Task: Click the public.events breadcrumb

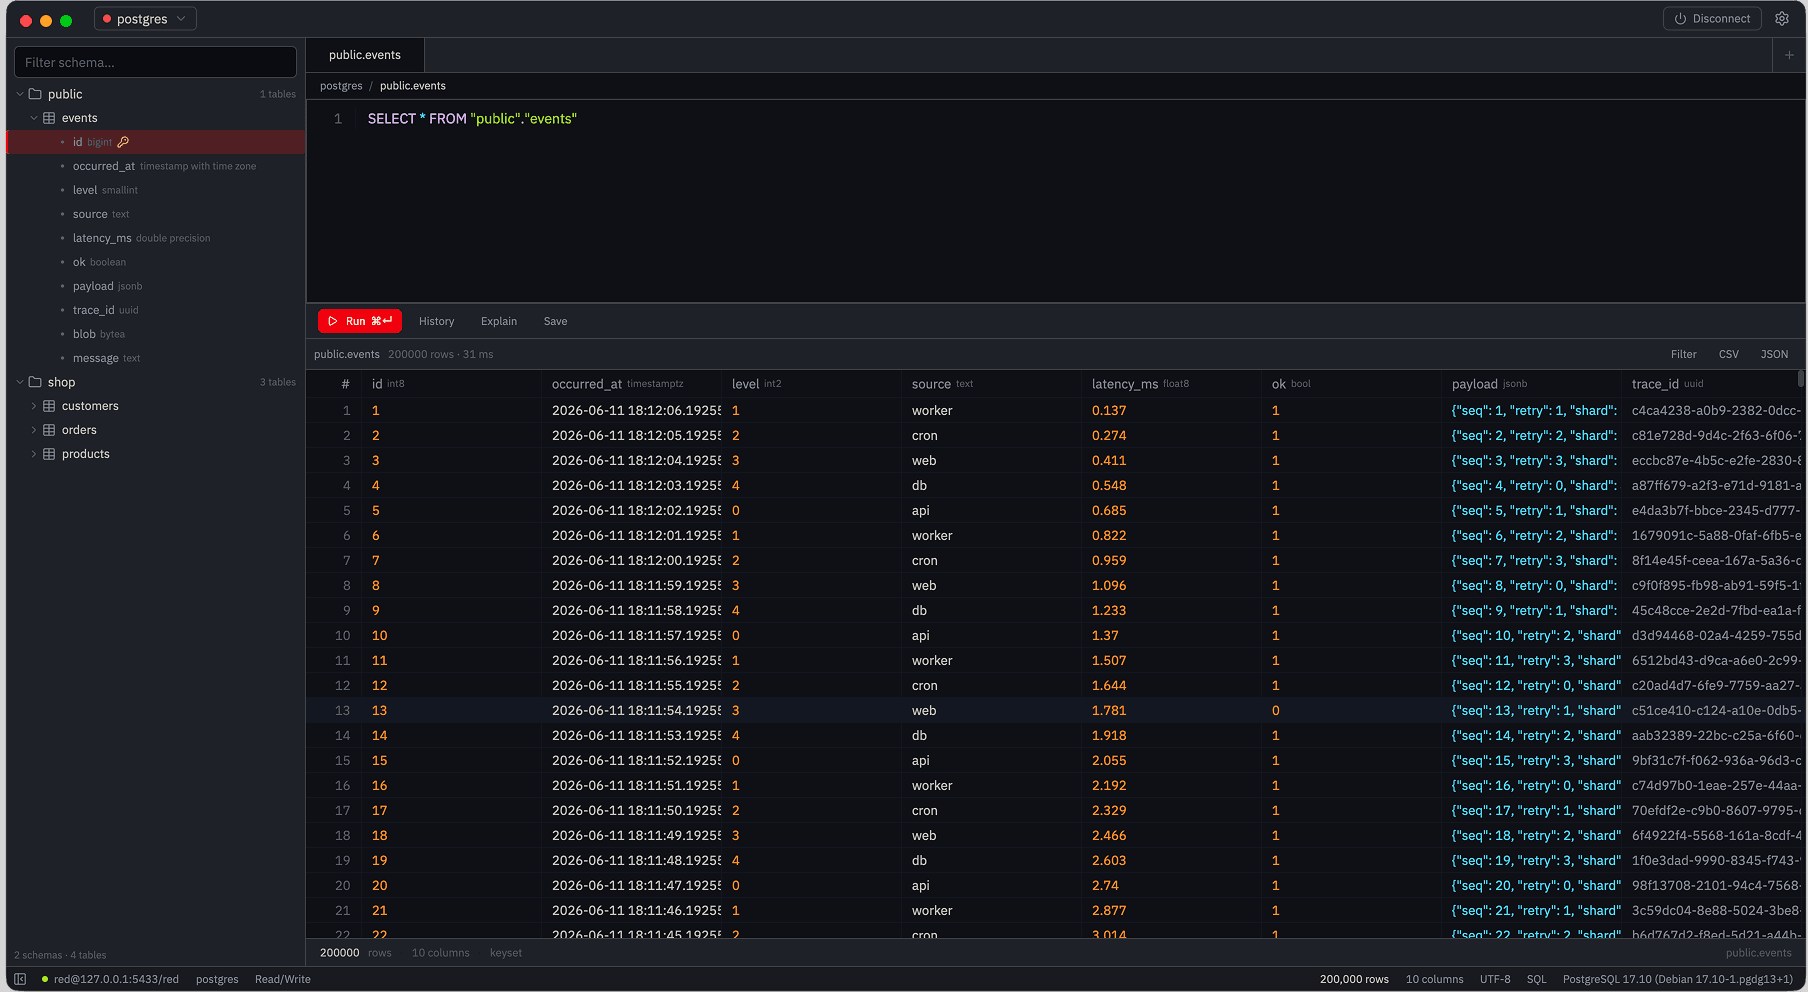Action: tap(413, 86)
